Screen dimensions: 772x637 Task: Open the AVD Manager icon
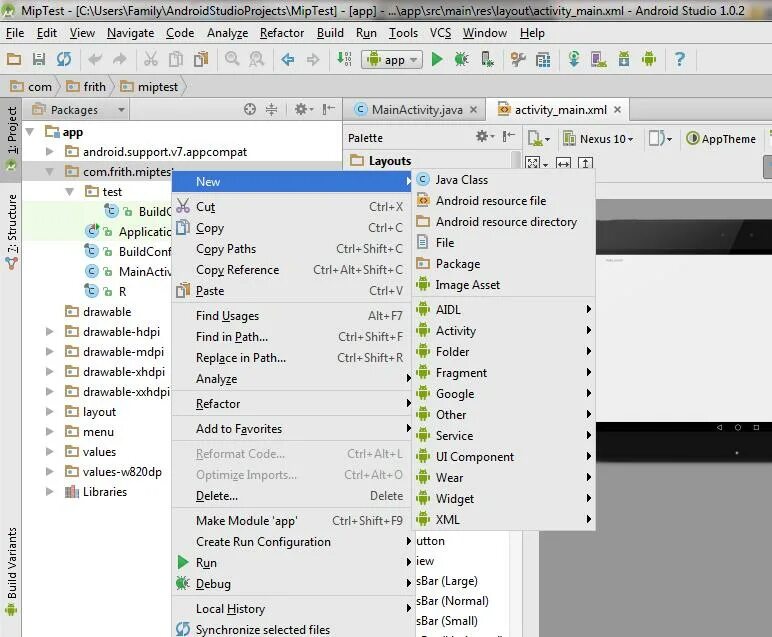(599, 60)
